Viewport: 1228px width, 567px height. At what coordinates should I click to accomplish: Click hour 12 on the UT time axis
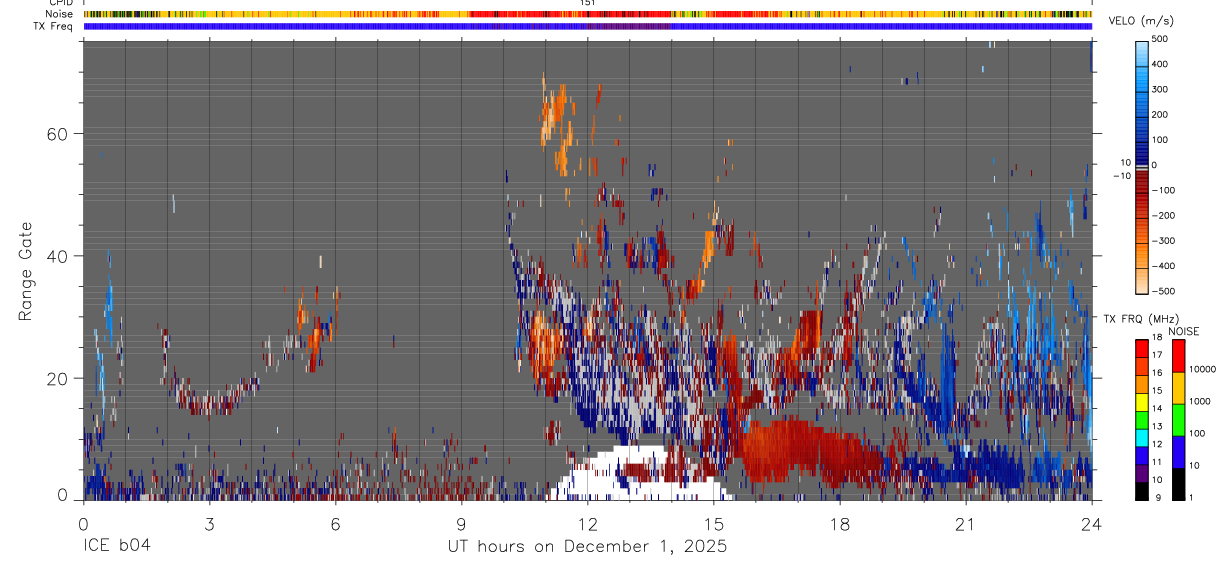(587, 523)
